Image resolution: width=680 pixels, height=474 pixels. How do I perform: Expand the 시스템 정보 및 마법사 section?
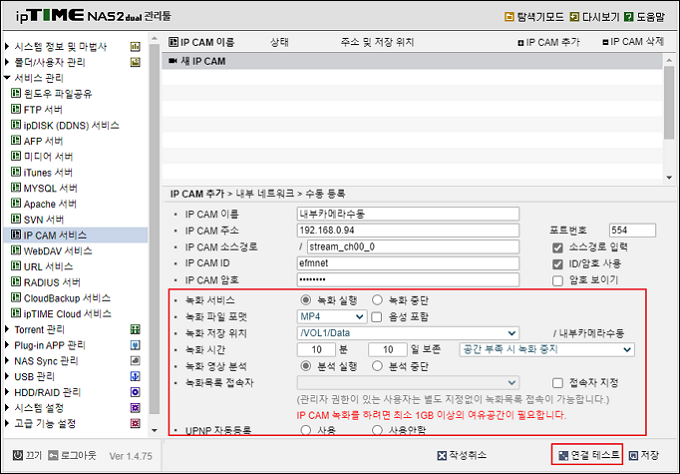(x=7, y=46)
